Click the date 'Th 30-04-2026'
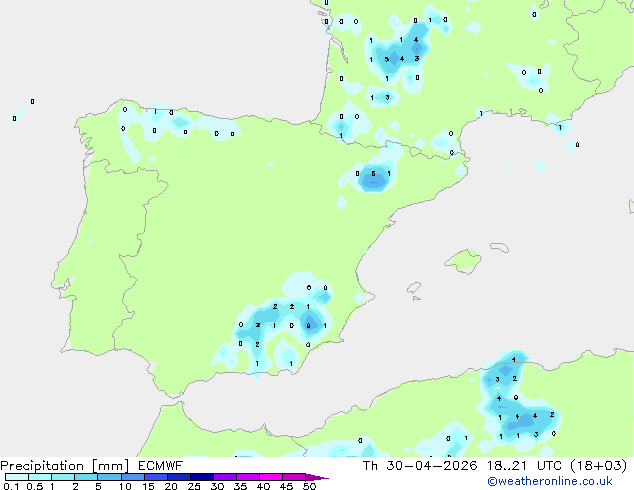The image size is (634, 490). click(x=420, y=466)
